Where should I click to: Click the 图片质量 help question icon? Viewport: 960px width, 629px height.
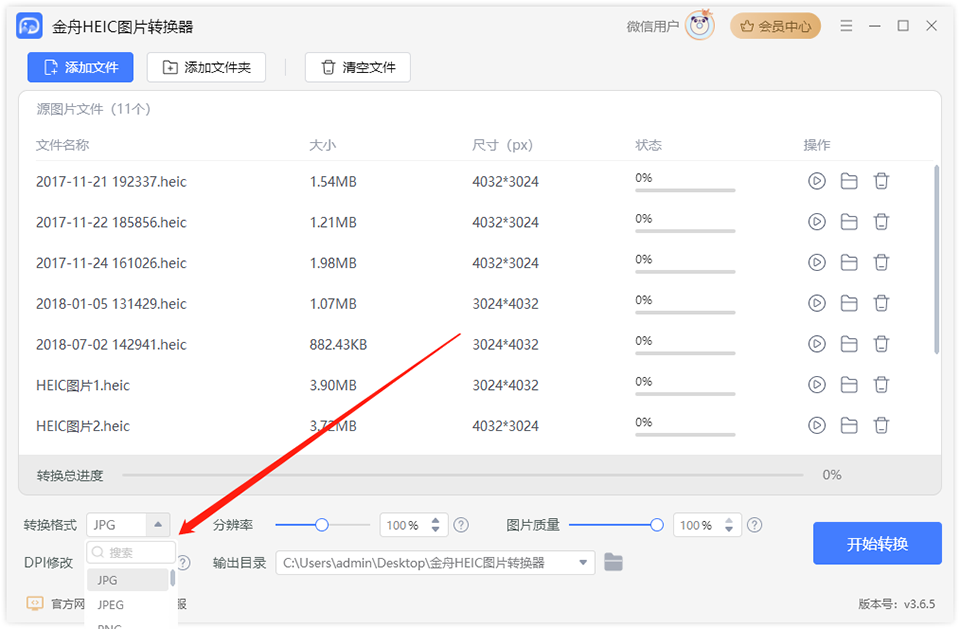coord(754,525)
